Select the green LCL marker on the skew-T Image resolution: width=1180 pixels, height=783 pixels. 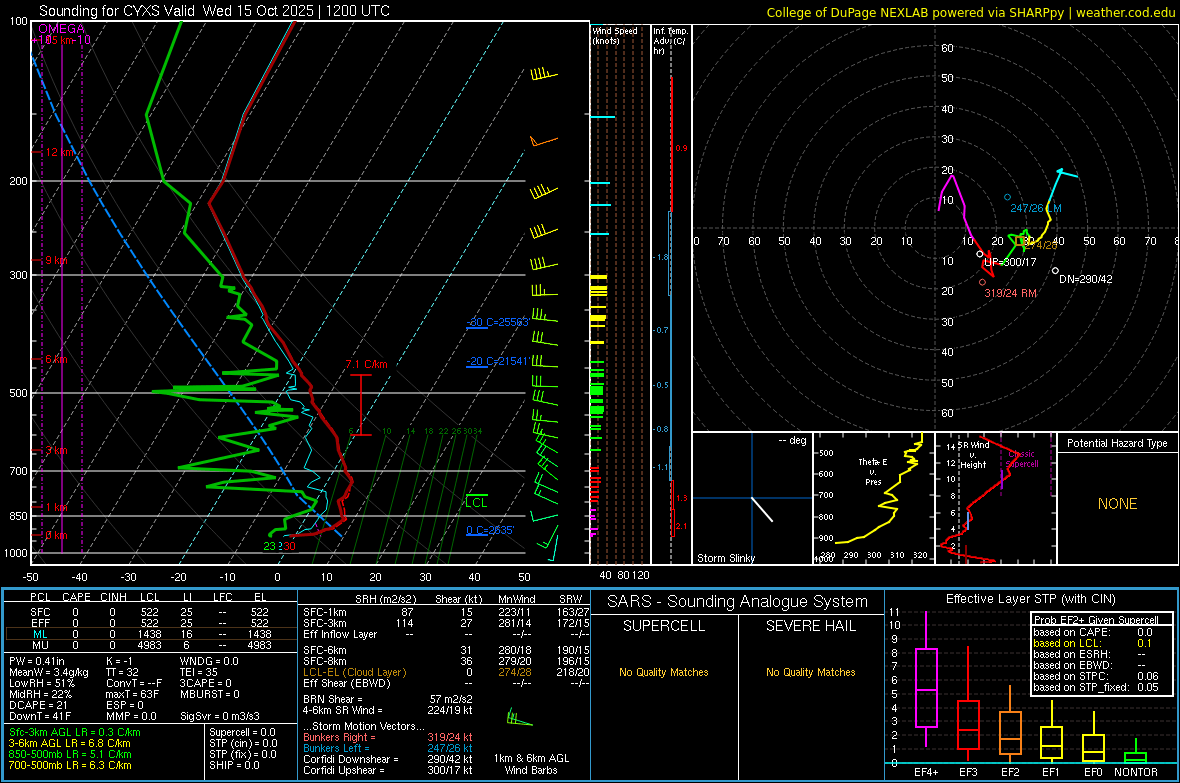coord(476,501)
